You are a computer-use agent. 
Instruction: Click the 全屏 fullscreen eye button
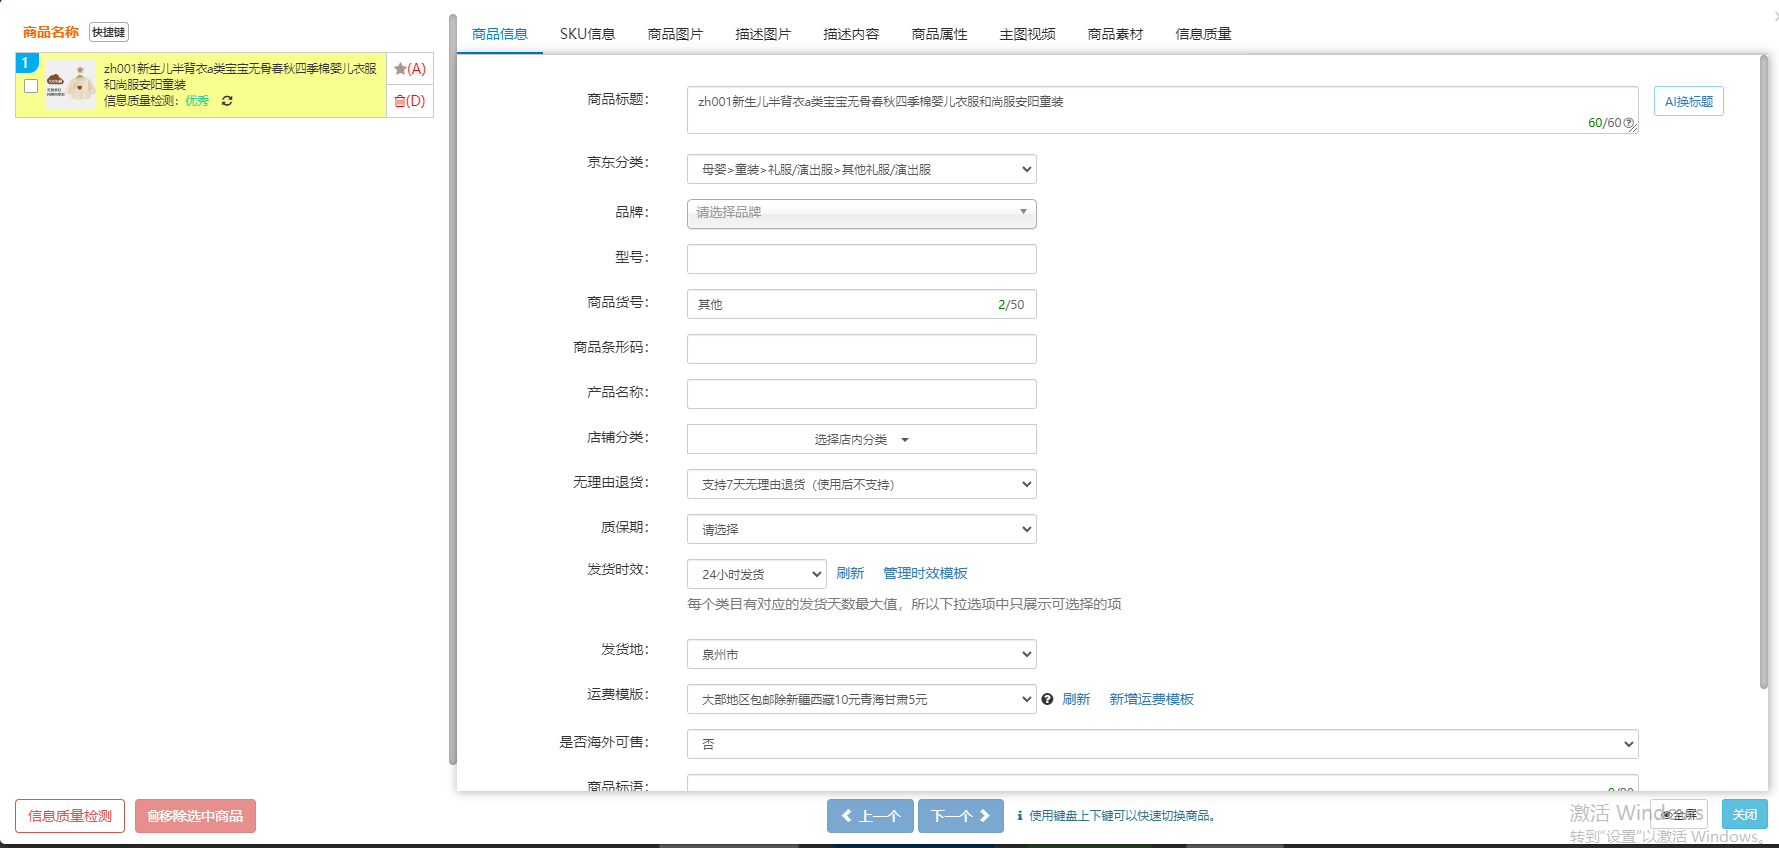click(1679, 814)
